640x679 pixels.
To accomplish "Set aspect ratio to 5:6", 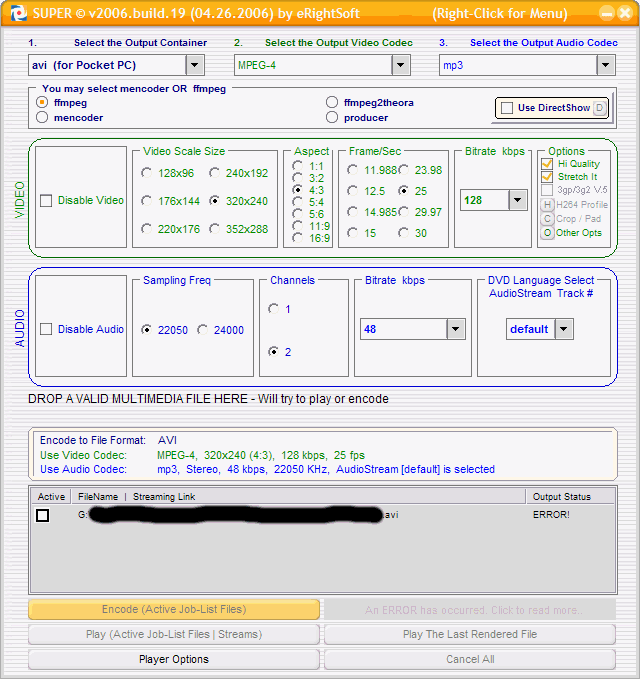I will tap(297, 213).
